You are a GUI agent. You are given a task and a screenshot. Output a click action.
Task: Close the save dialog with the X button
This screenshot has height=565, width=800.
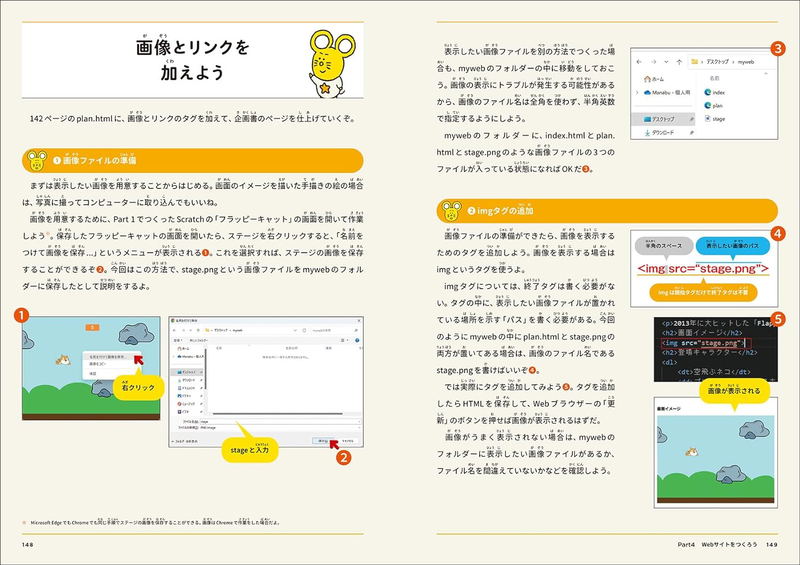359,321
